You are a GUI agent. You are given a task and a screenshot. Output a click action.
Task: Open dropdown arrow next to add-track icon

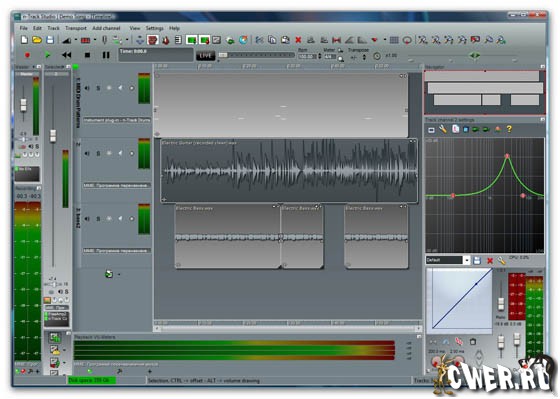point(119,274)
